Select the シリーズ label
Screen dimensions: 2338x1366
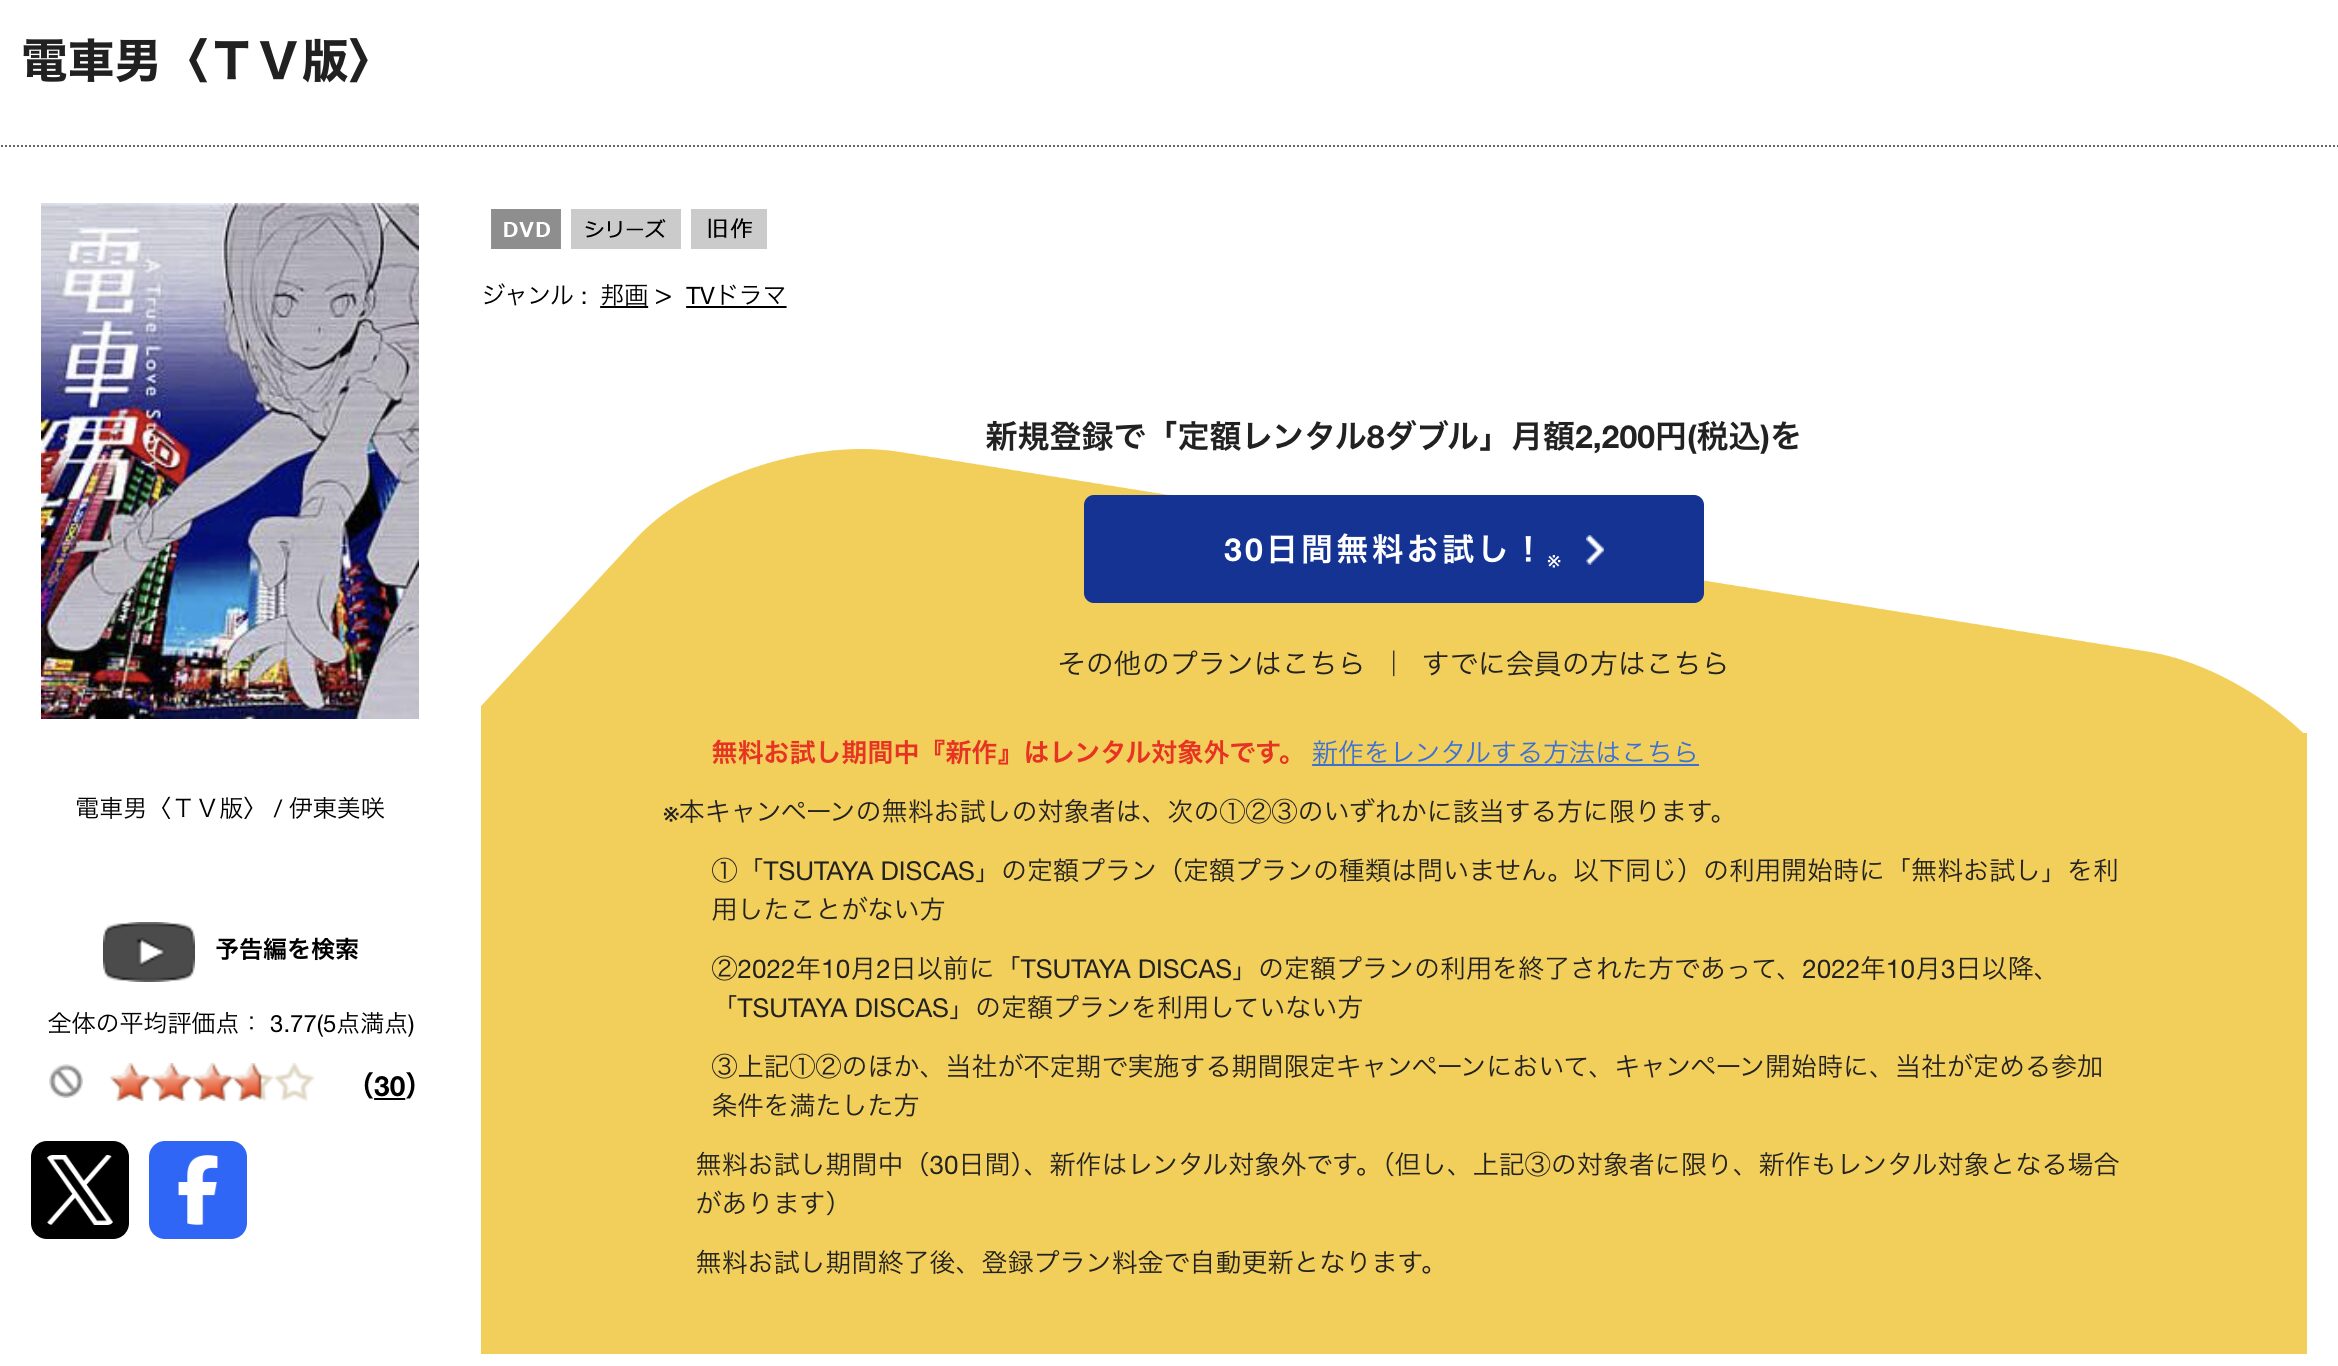[x=625, y=228]
